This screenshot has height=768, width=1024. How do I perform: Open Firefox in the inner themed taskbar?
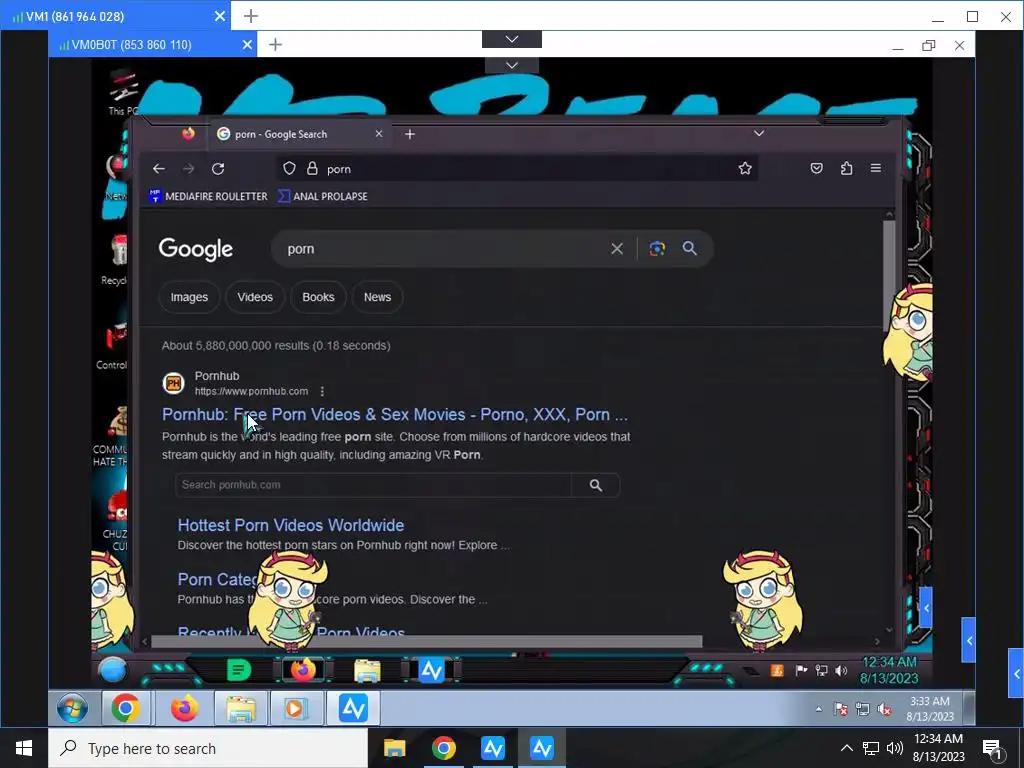pyautogui.click(x=302, y=670)
